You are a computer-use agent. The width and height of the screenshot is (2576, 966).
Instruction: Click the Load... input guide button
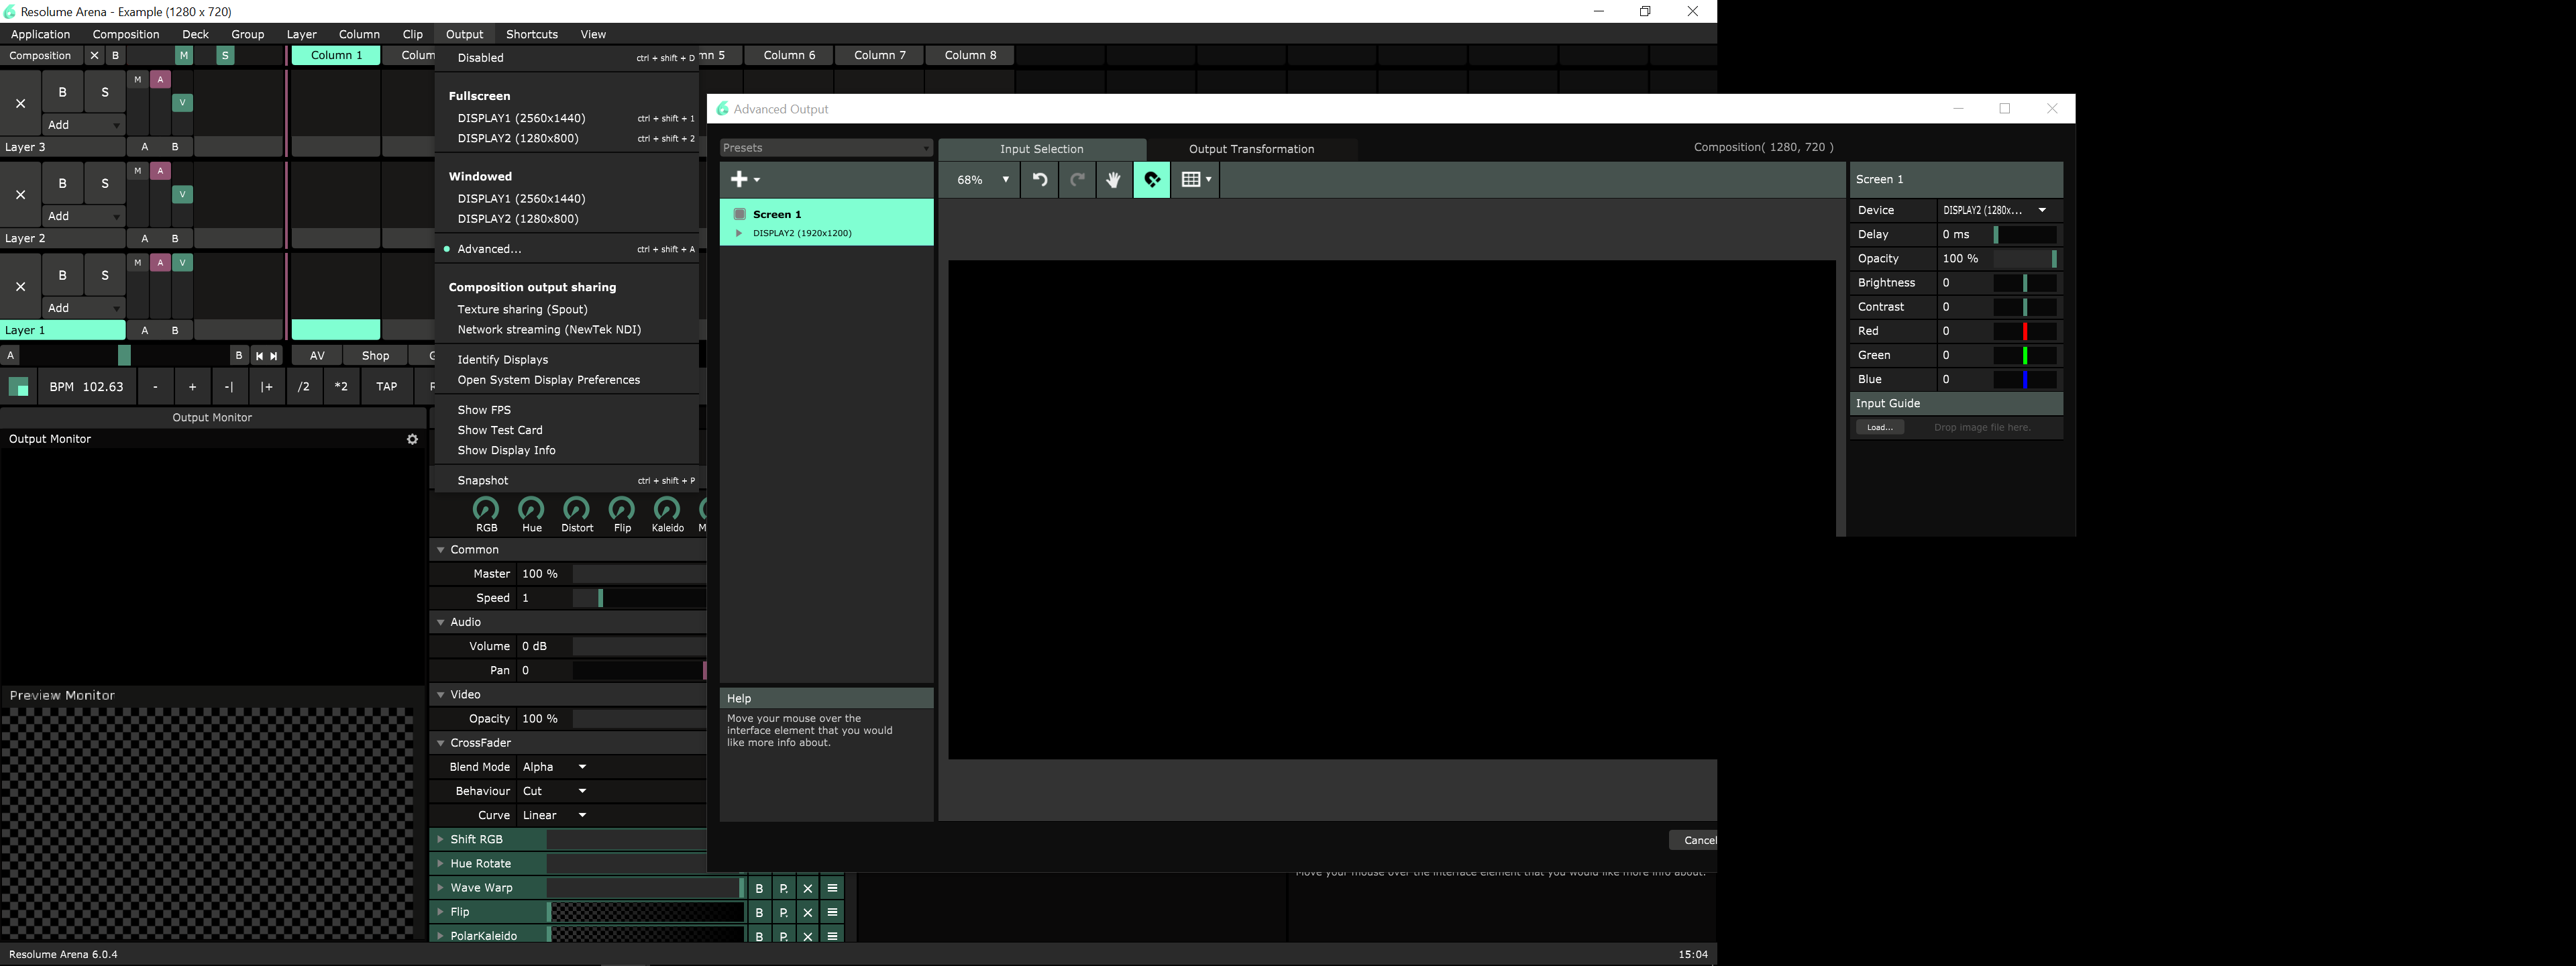point(1880,427)
